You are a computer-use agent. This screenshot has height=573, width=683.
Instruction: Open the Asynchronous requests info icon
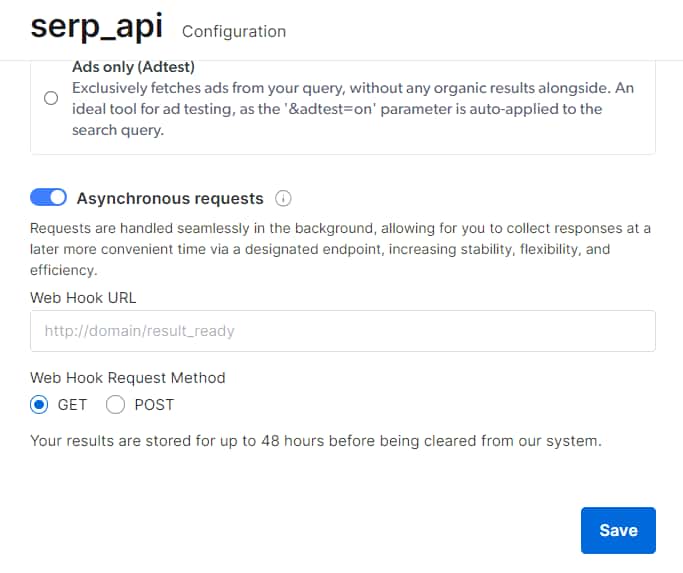tap(283, 198)
